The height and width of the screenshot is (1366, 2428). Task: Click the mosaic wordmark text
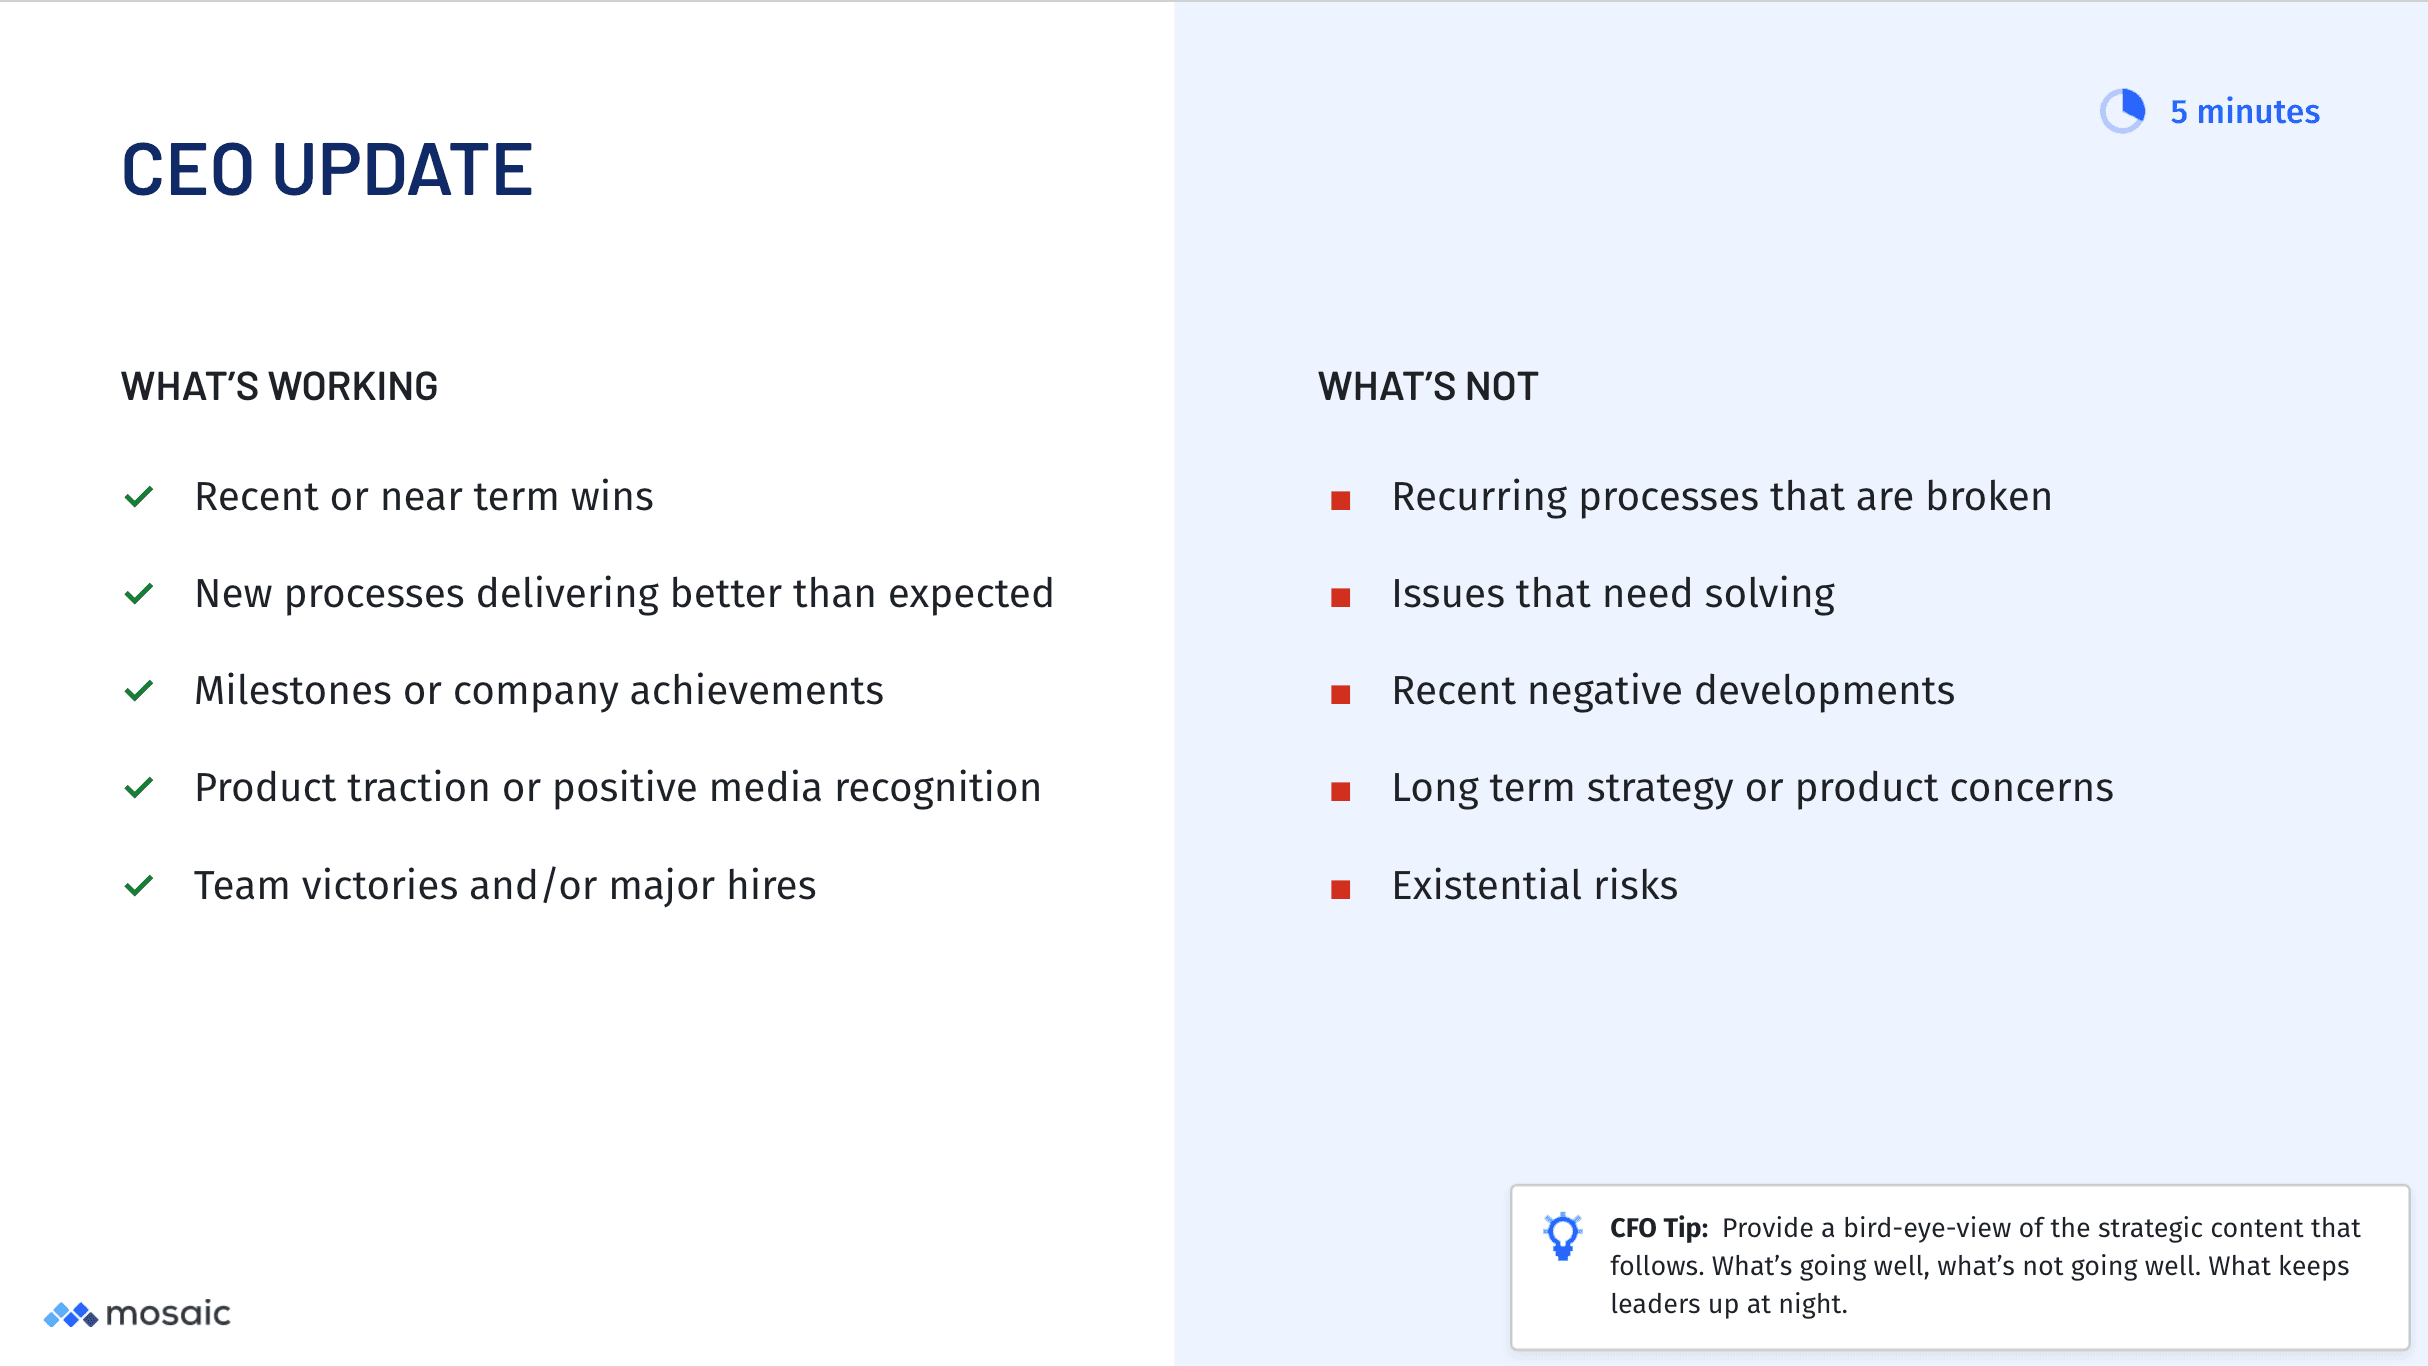(168, 1314)
